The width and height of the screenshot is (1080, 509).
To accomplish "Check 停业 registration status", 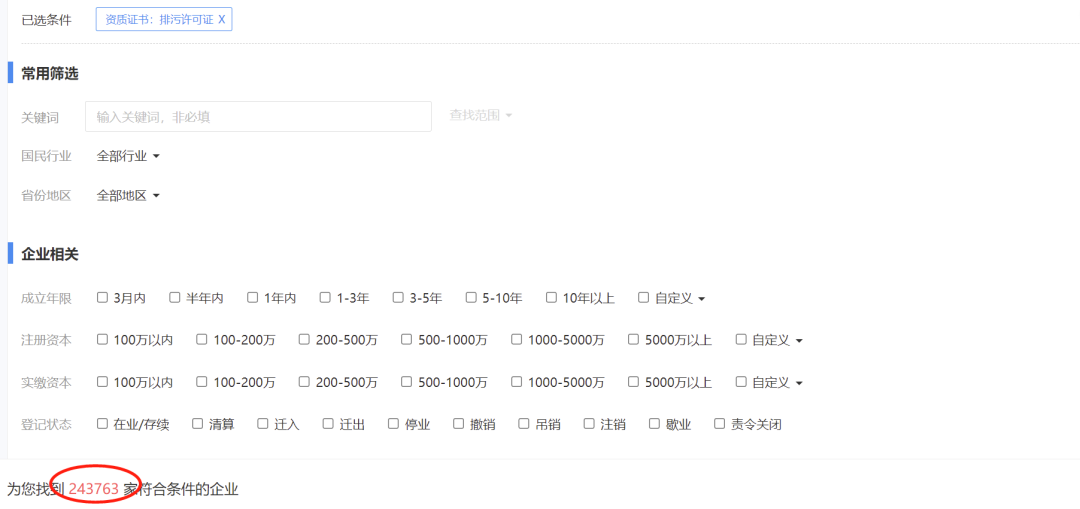I will pos(393,424).
